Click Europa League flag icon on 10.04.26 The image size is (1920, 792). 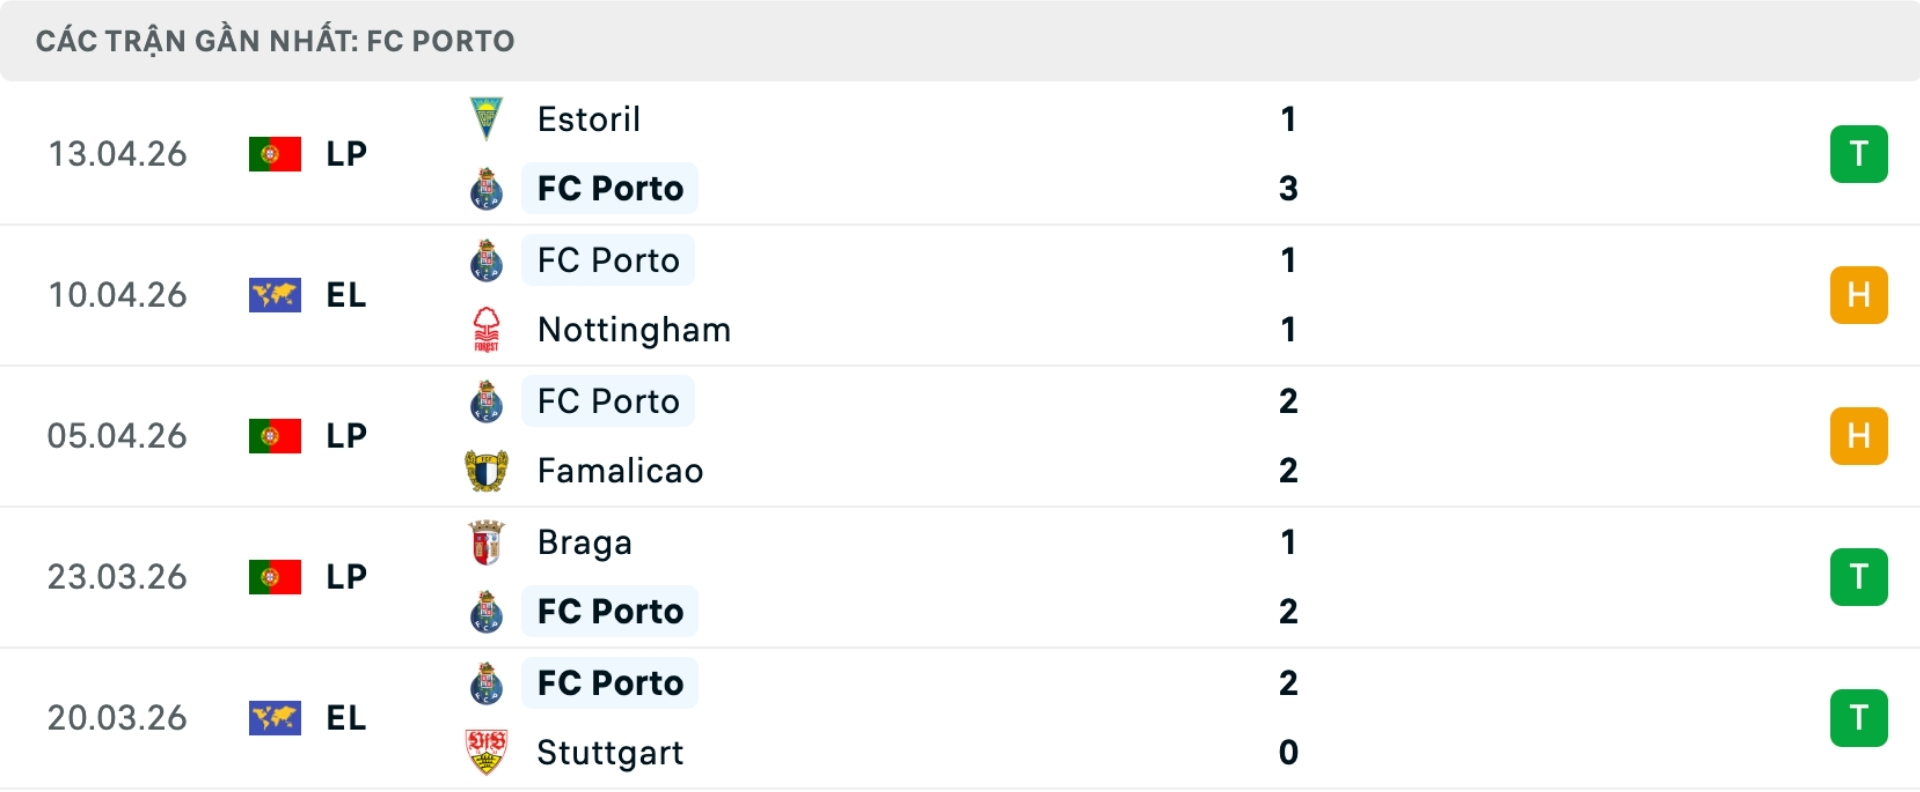point(275,295)
